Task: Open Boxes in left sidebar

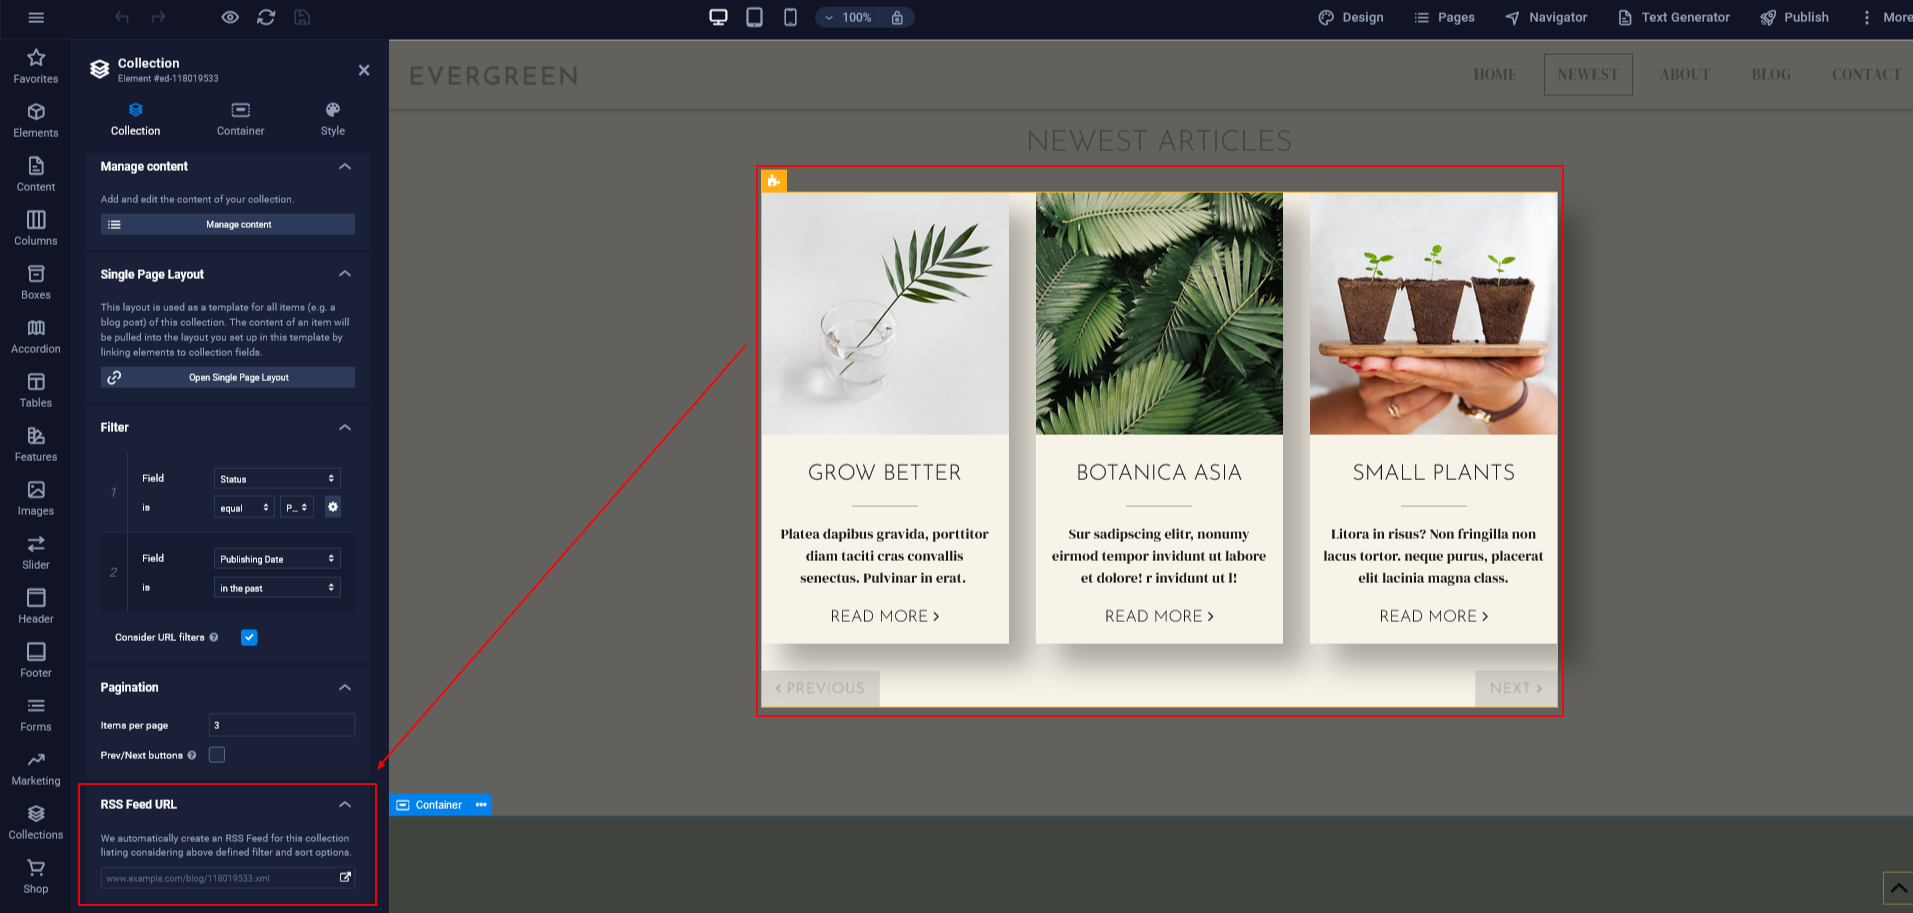Action: (x=36, y=282)
